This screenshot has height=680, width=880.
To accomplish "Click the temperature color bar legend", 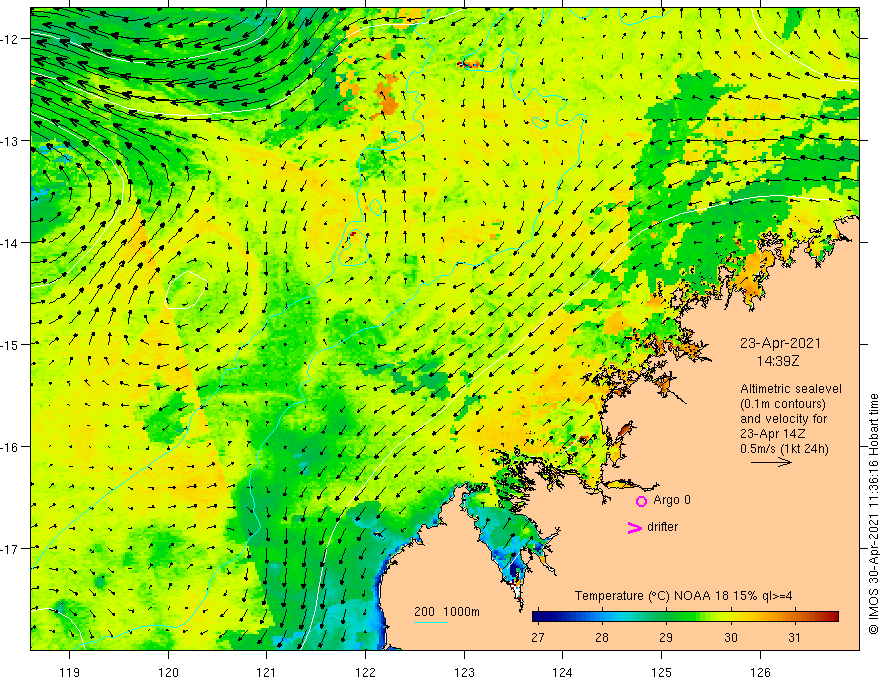I will (685, 617).
